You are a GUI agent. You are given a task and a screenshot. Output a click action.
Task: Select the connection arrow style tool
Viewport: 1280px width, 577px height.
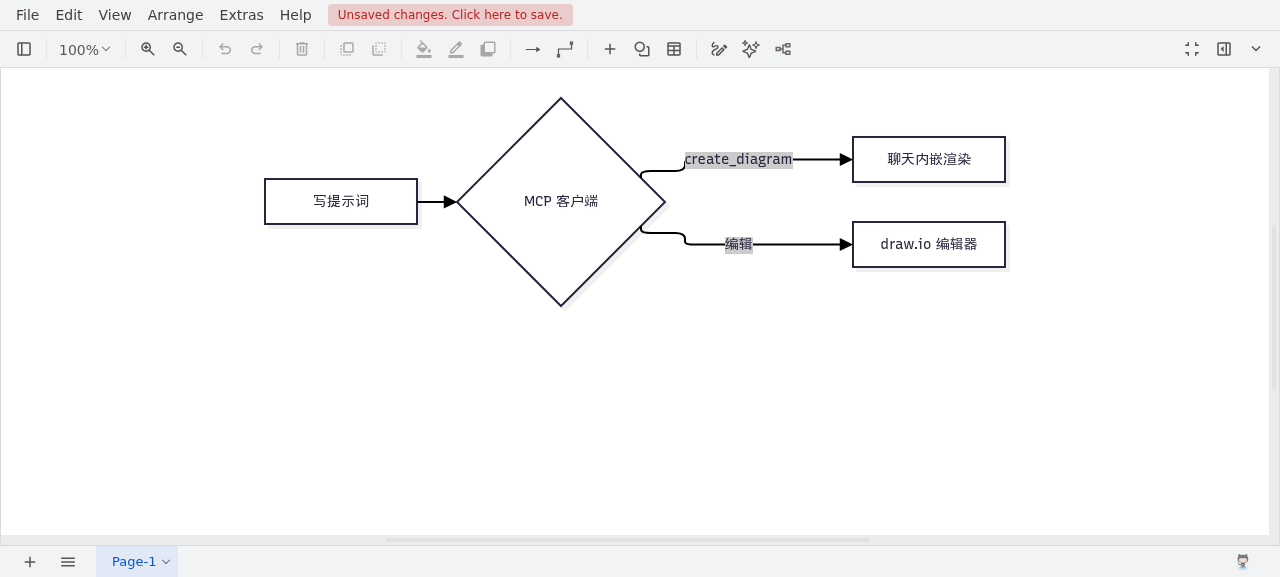533,49
